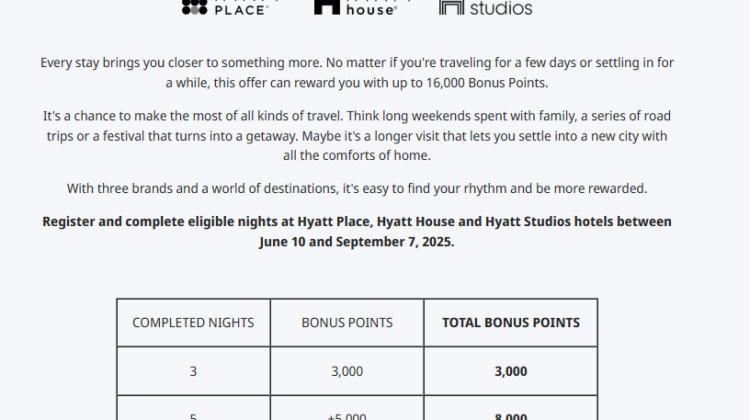
Task: Select the "3" completed nights cell
Action: coord(193,371)
